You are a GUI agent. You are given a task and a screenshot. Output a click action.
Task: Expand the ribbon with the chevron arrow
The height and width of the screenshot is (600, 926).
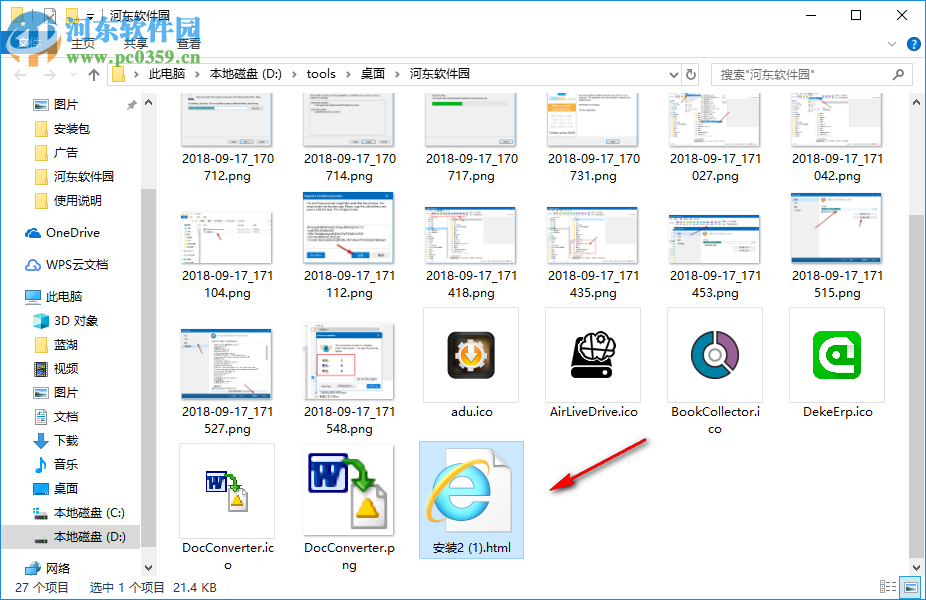890,44
